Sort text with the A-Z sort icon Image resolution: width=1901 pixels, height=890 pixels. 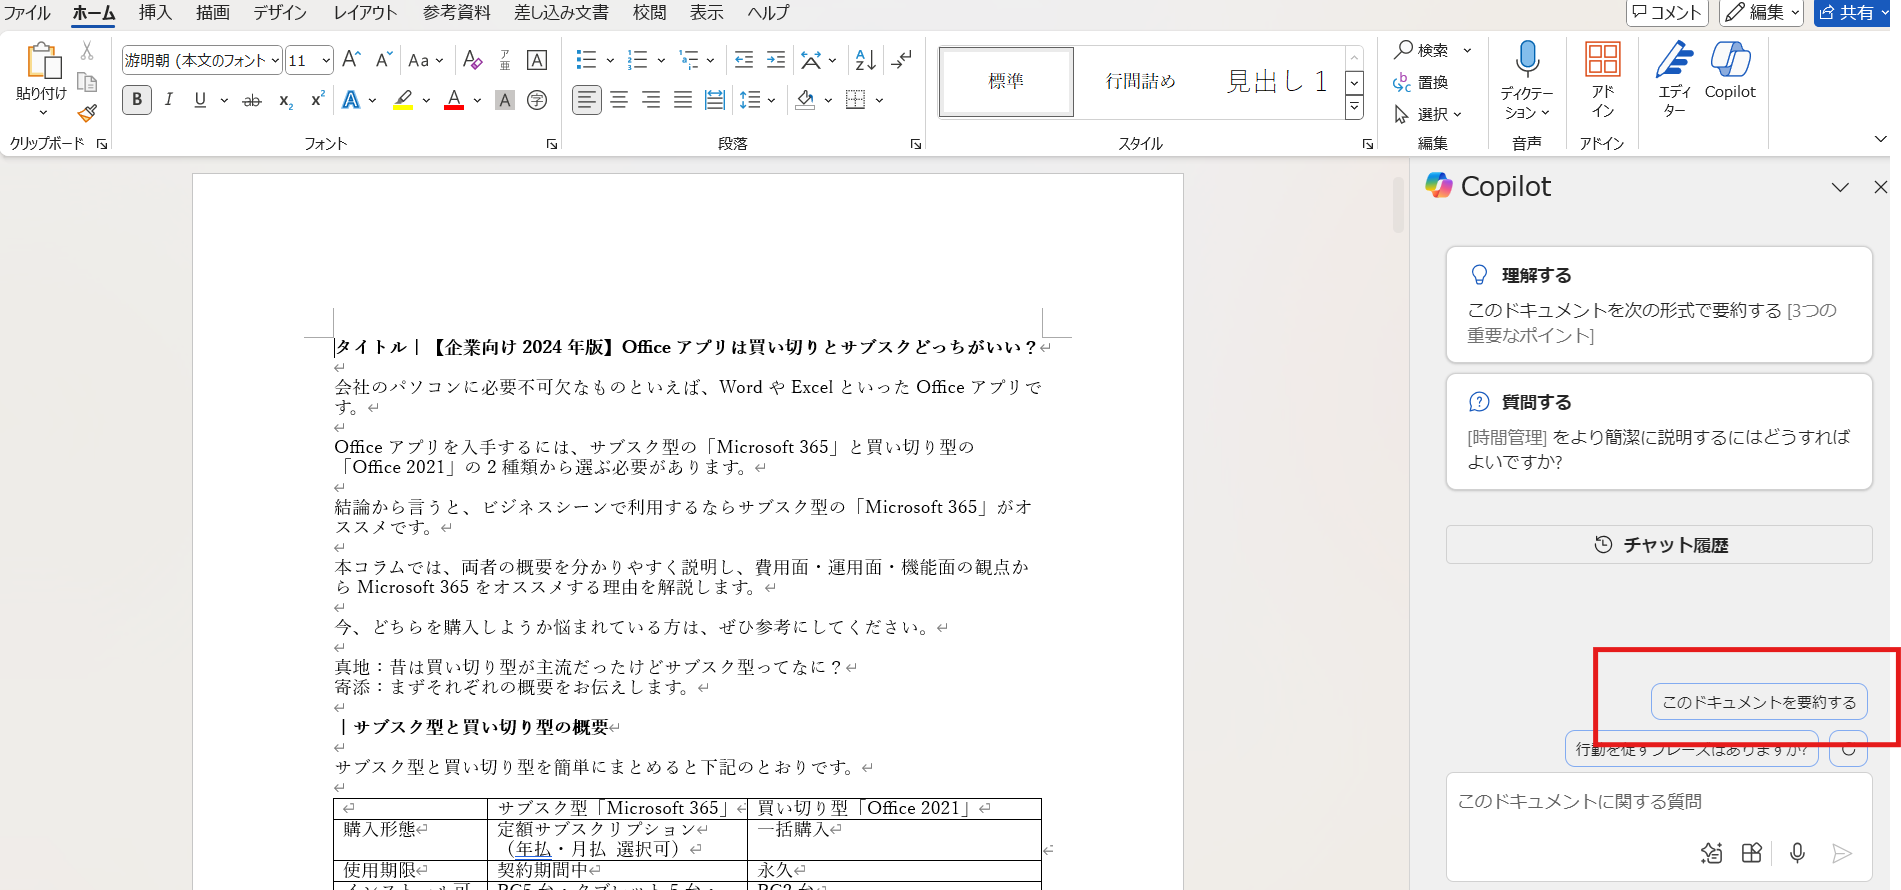pos(865,60)
